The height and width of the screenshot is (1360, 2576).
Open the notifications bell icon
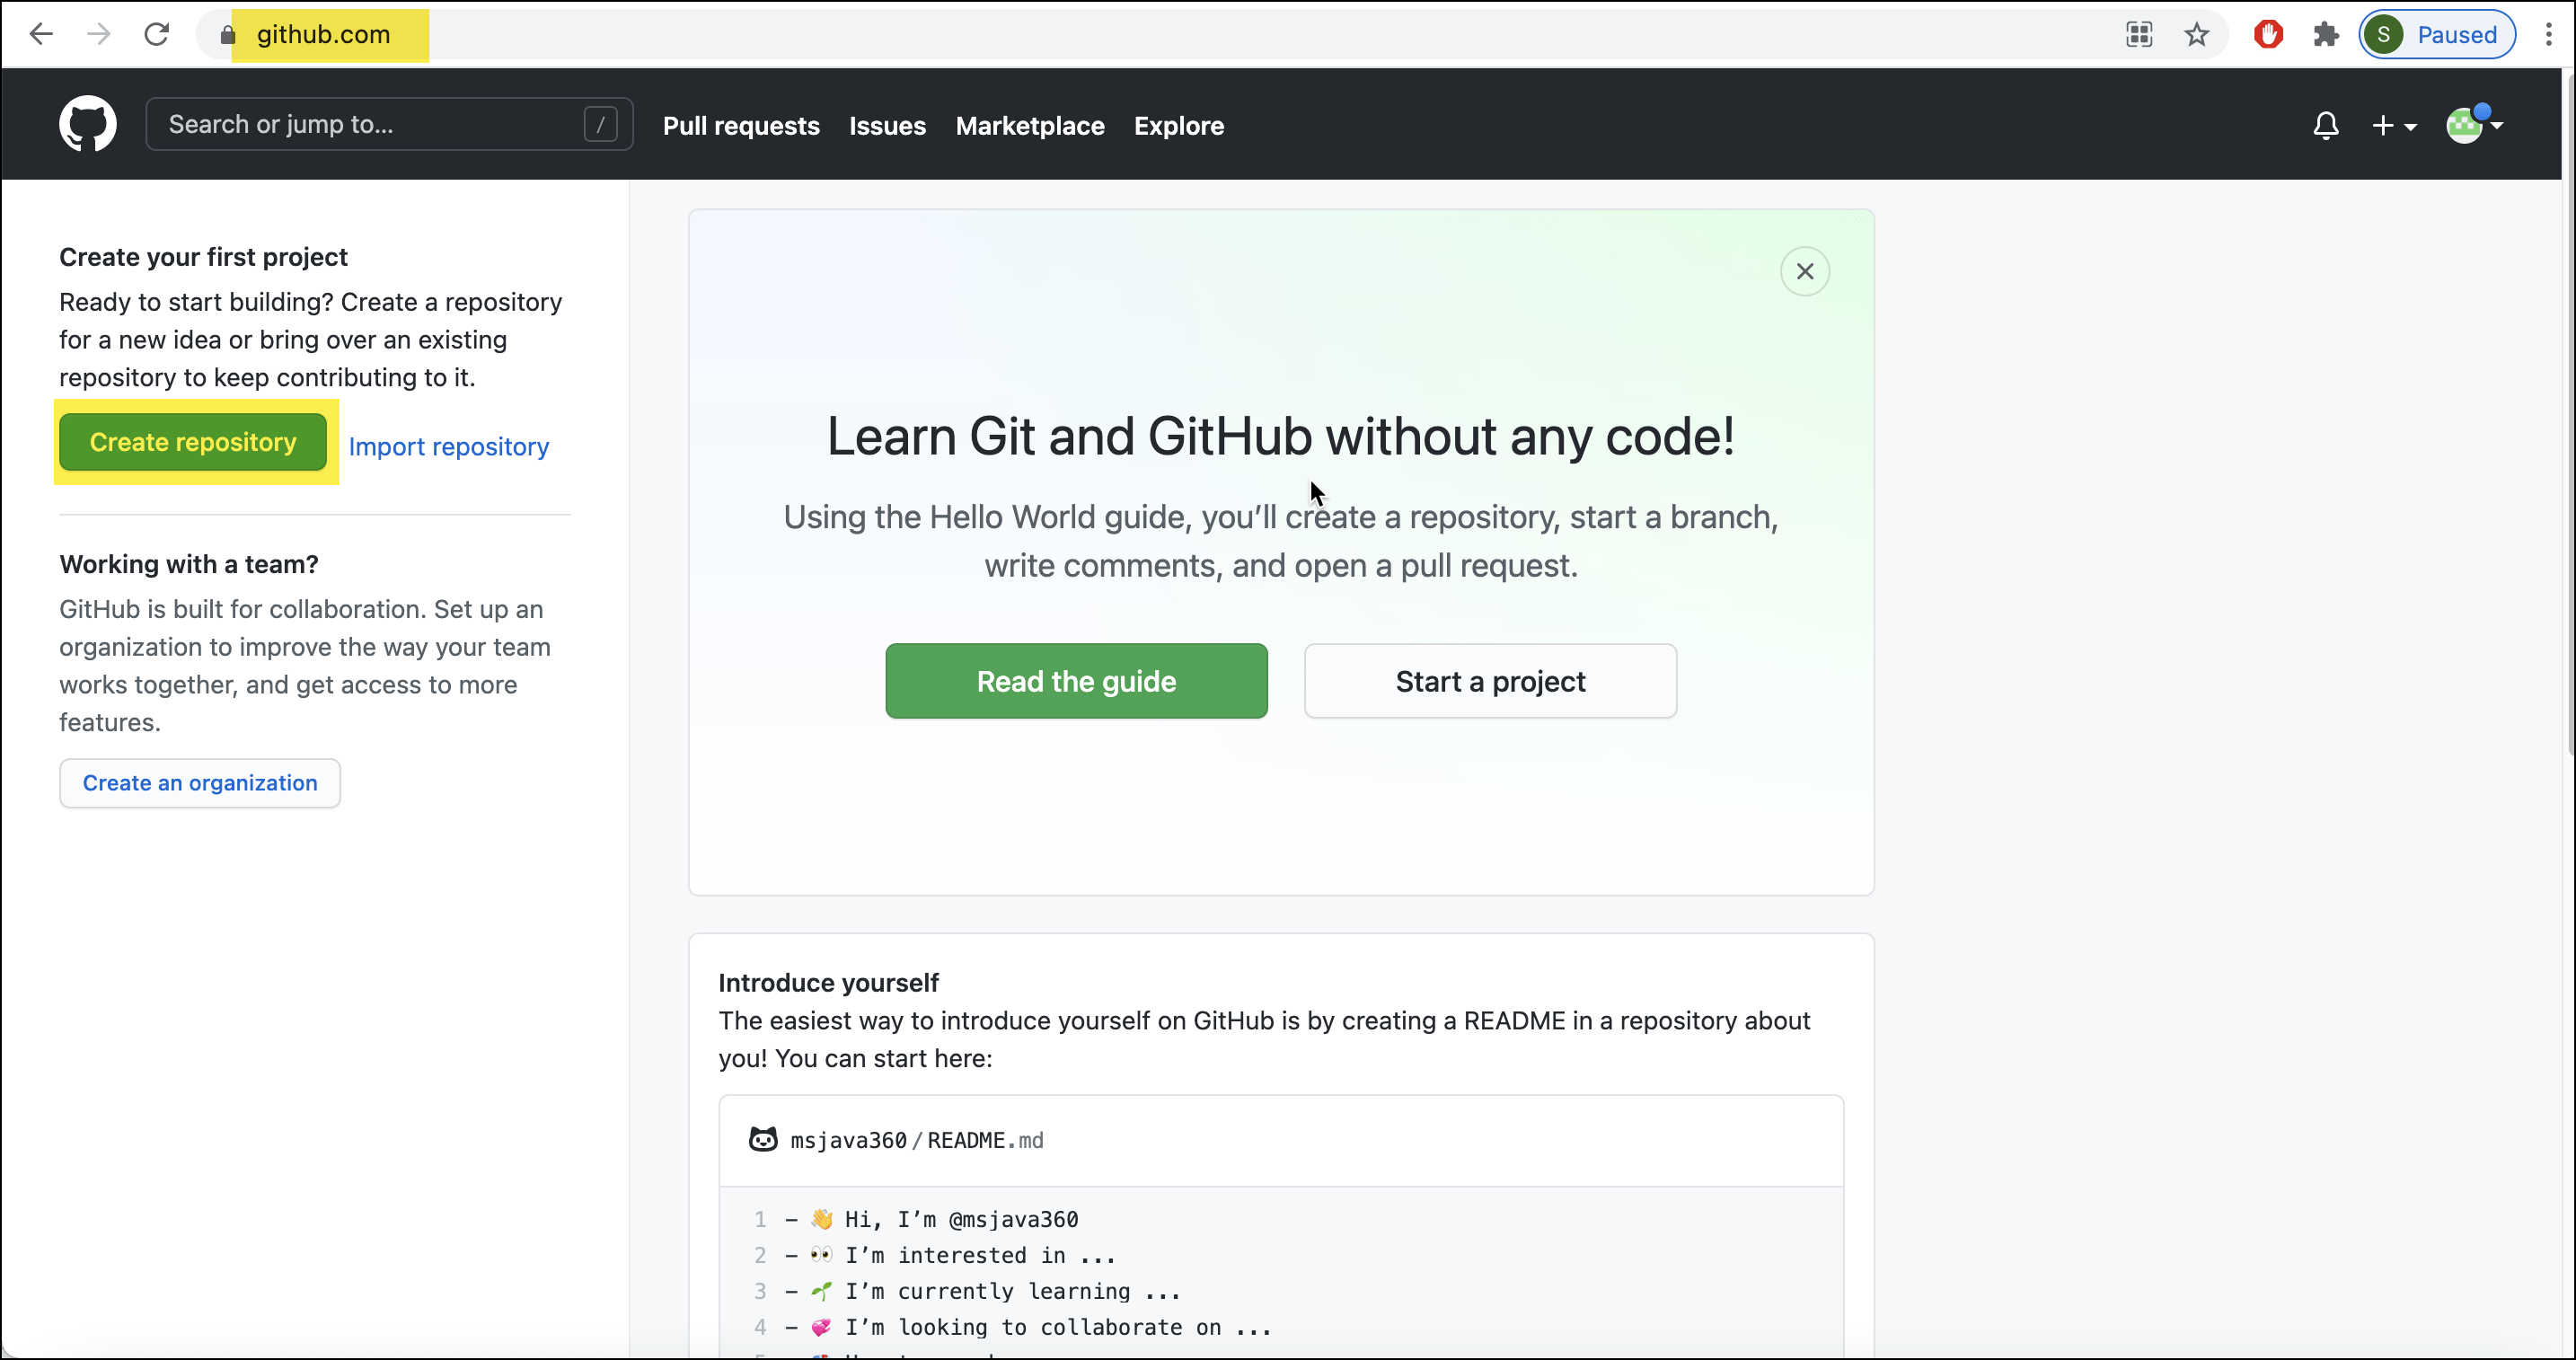[x=2325, y=126]
